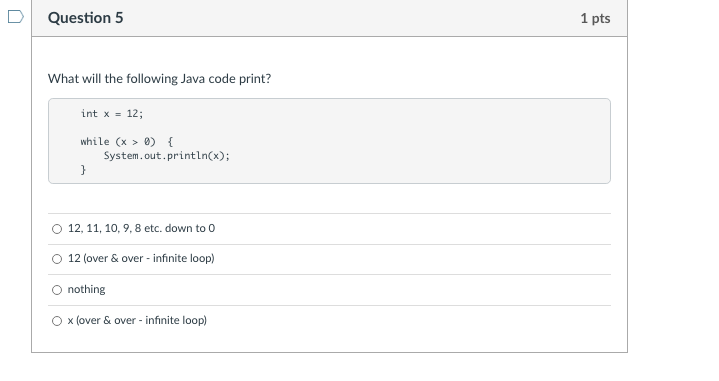Click the word 'Java' in the question prompt
Image resolution: width=719 pixels, height=381 pixels.
(193, 79)
